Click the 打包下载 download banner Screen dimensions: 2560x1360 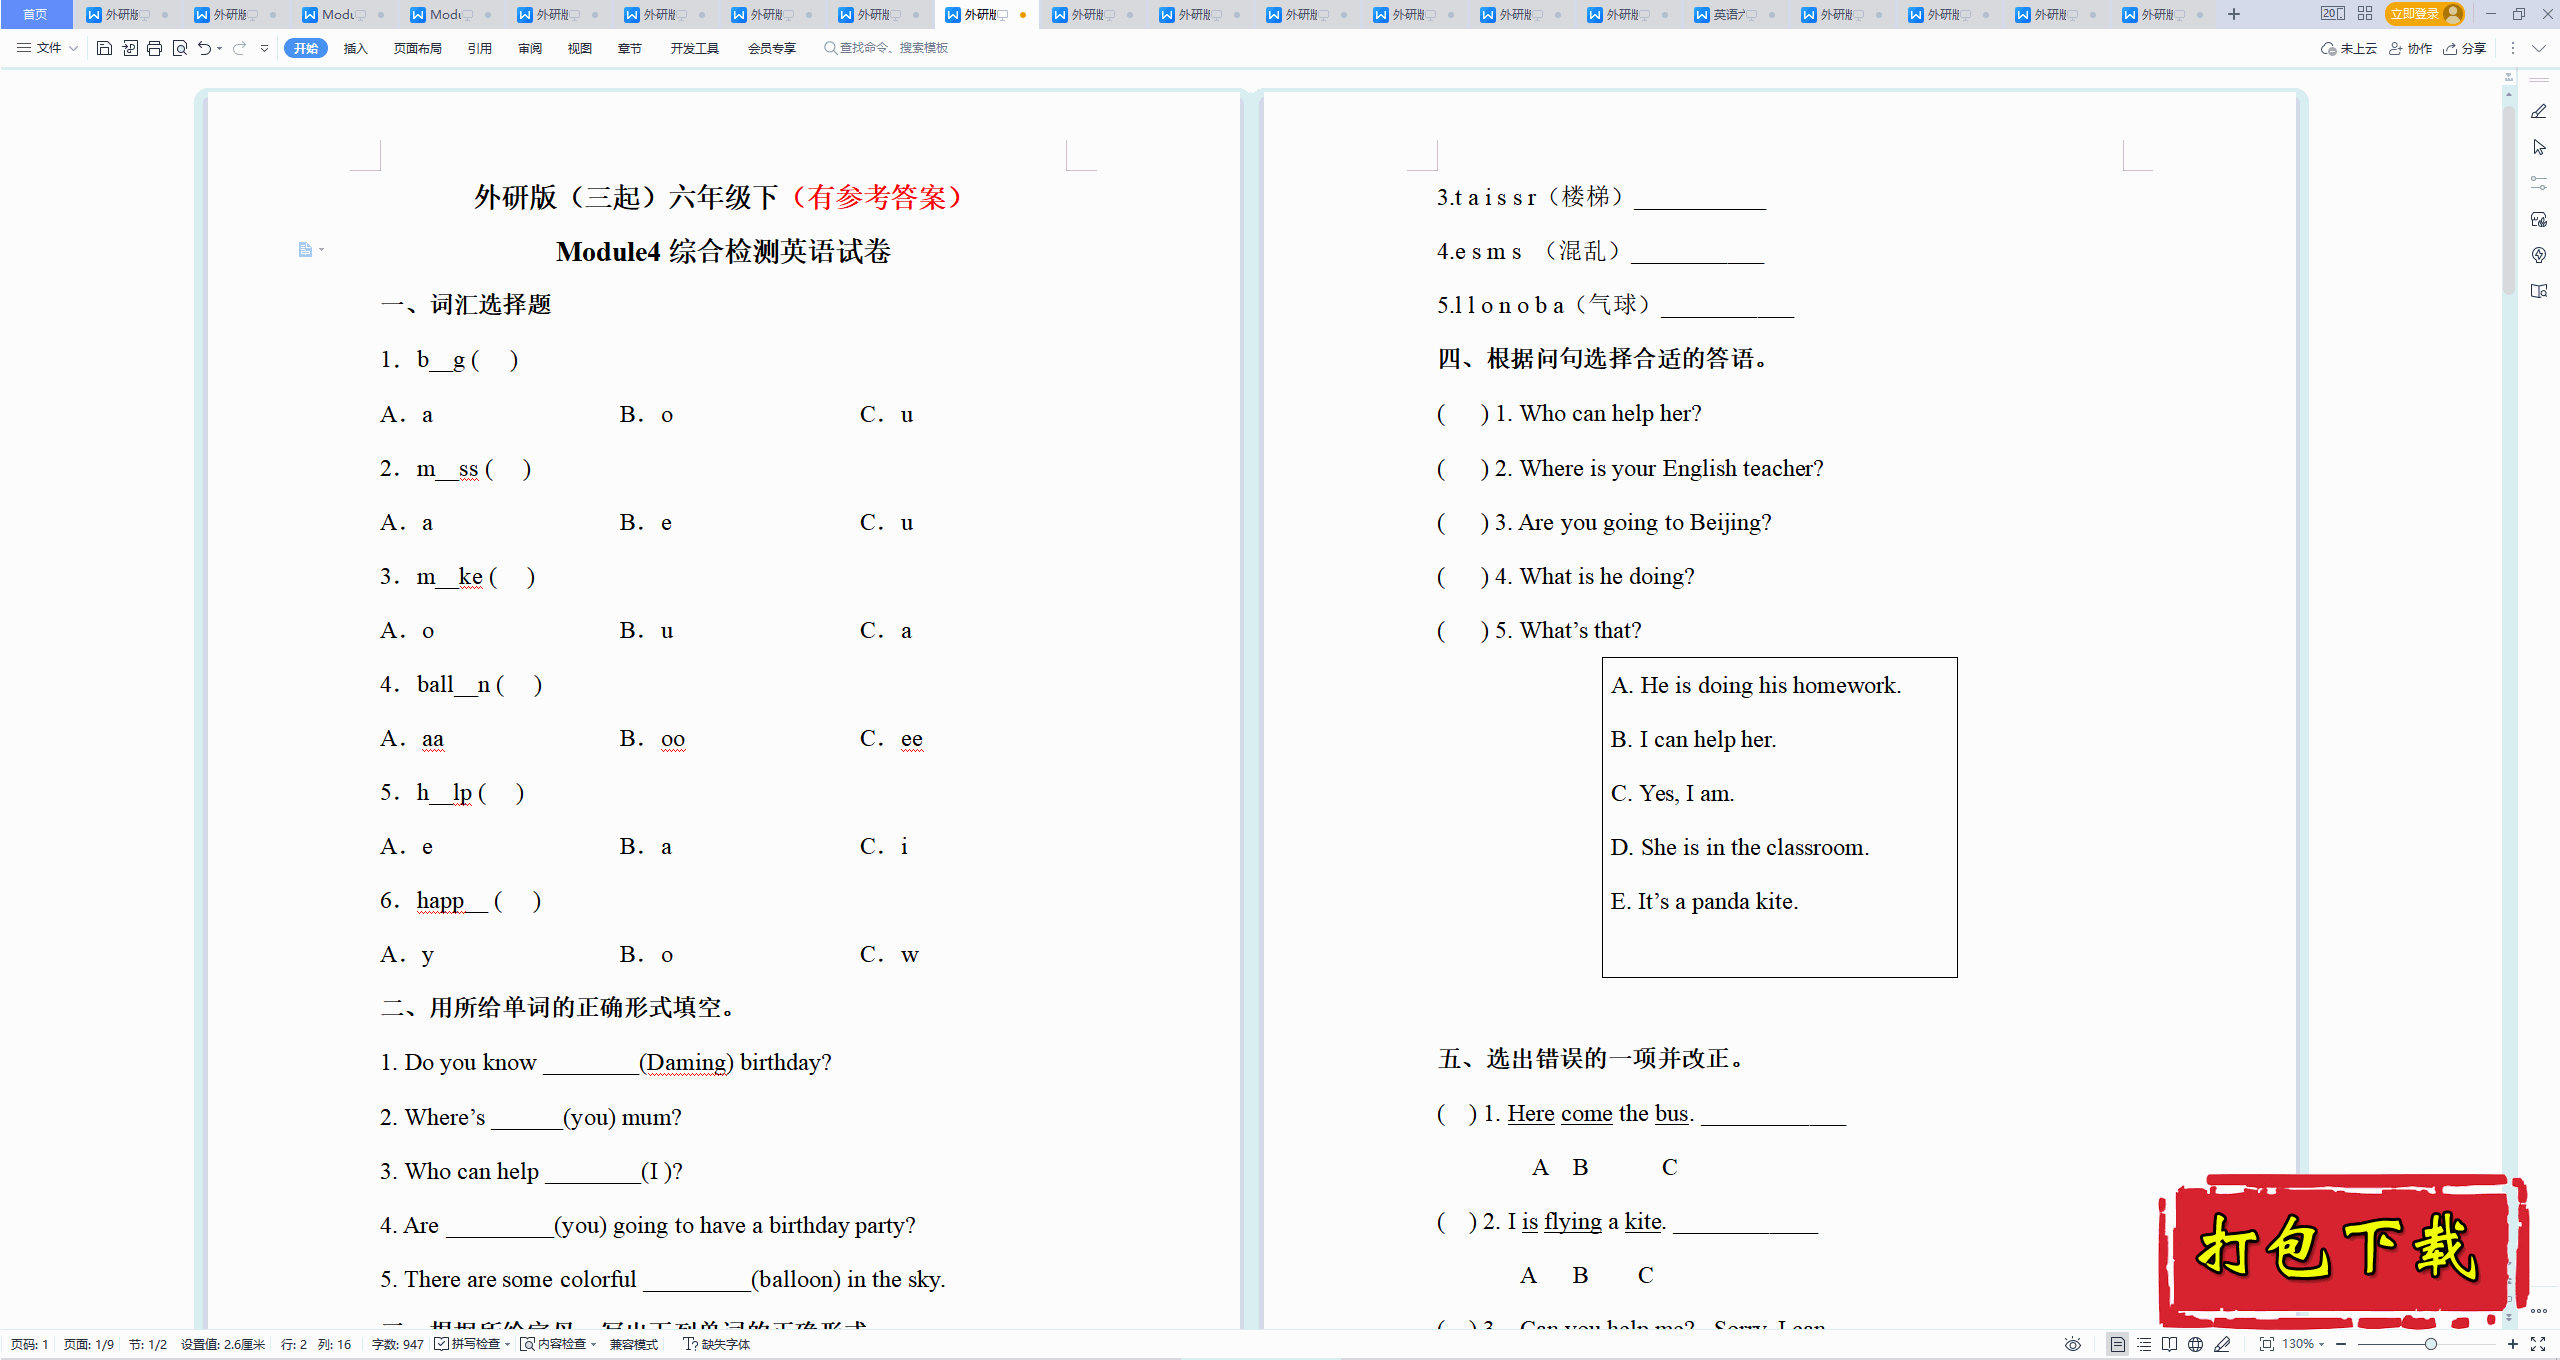point(2342,1250)
